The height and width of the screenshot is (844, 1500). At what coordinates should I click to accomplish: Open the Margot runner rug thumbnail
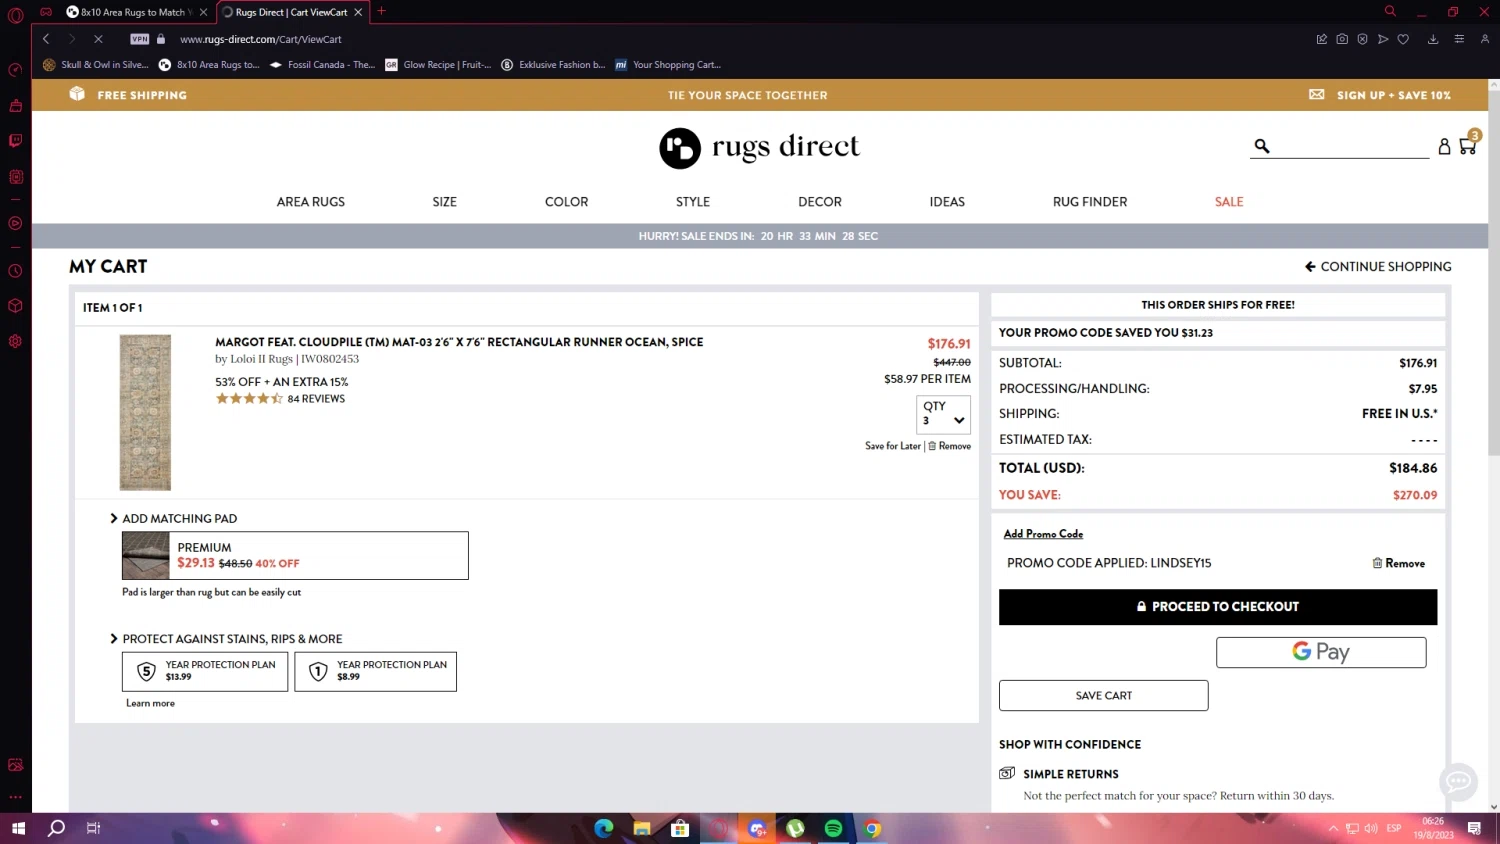145,412
